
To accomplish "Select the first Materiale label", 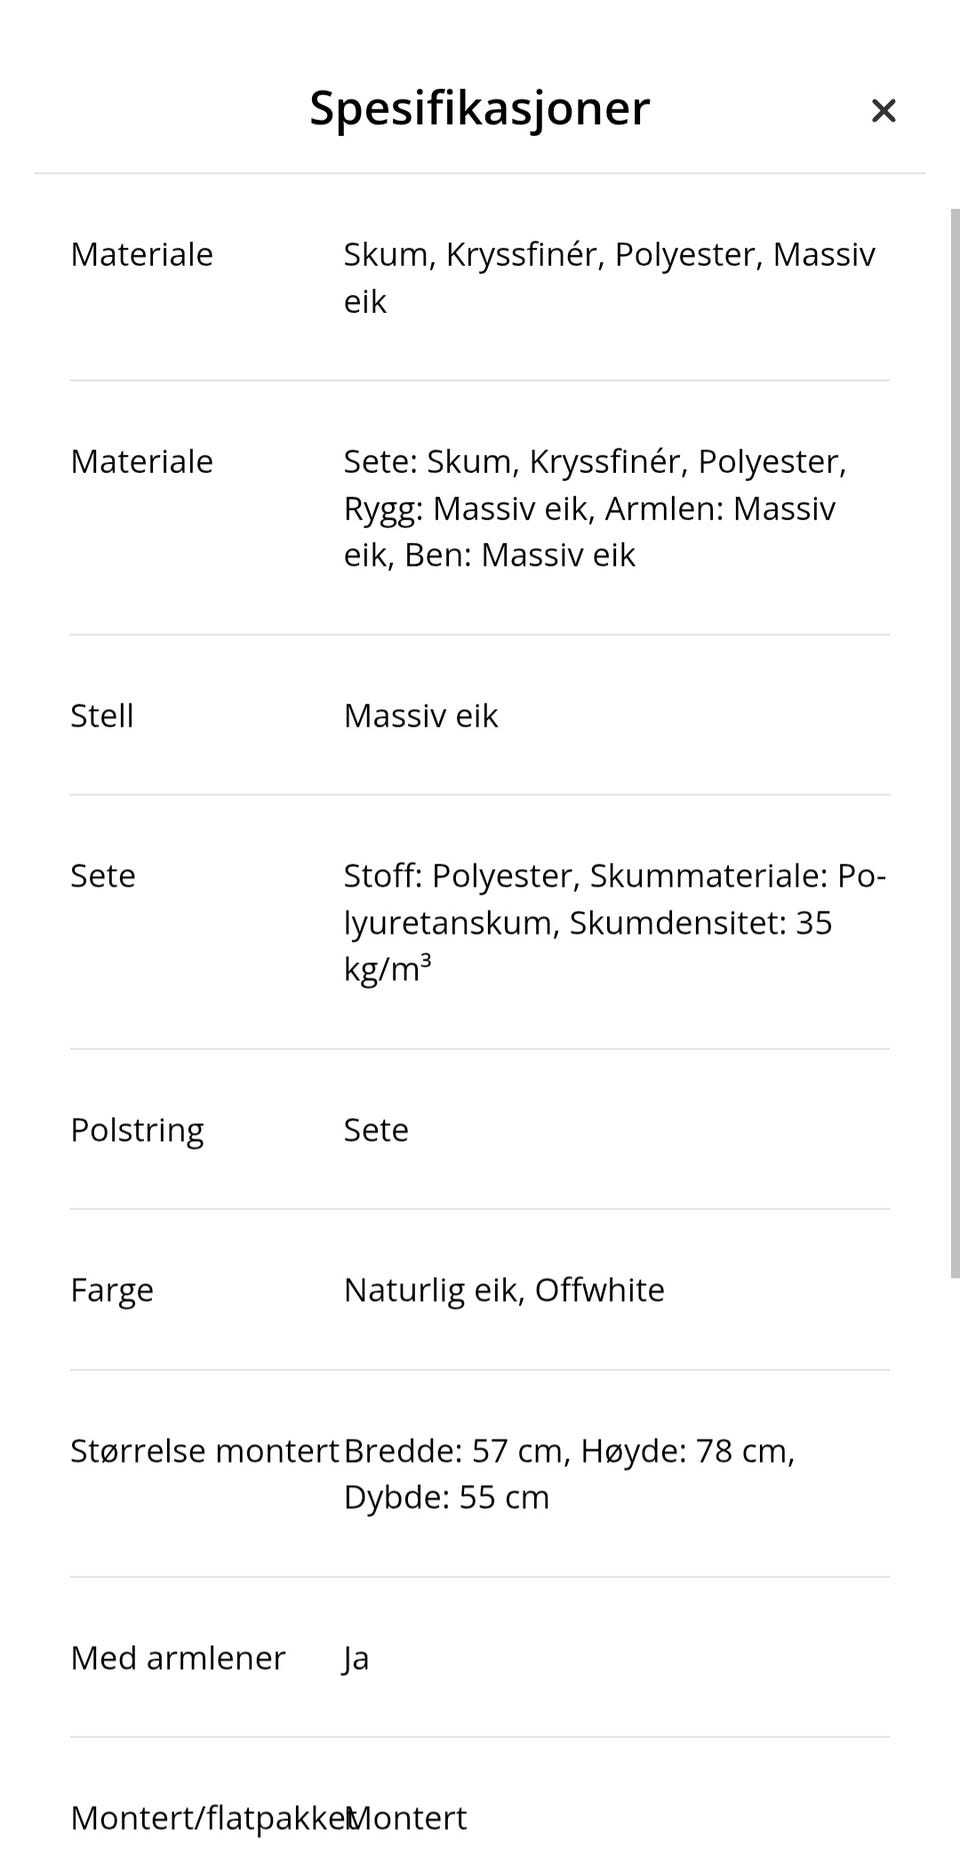I will coord(141,254).
